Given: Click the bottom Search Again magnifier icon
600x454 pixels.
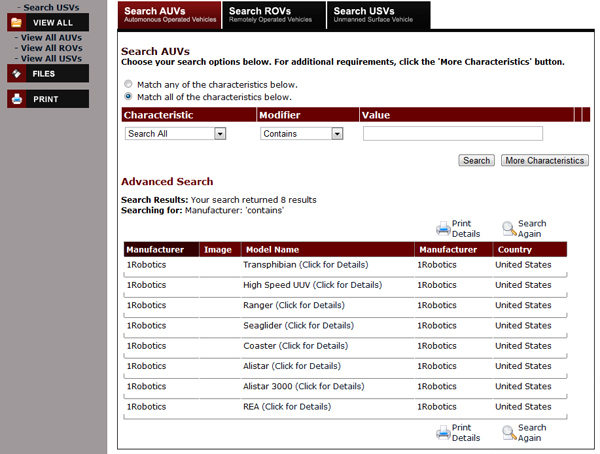Looking at the screenshot, I should click(x=509, y=432).
